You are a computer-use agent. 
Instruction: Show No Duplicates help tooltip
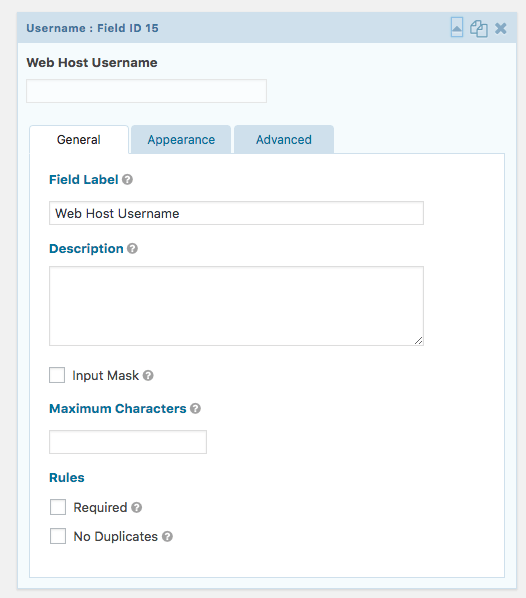[167, 537]
